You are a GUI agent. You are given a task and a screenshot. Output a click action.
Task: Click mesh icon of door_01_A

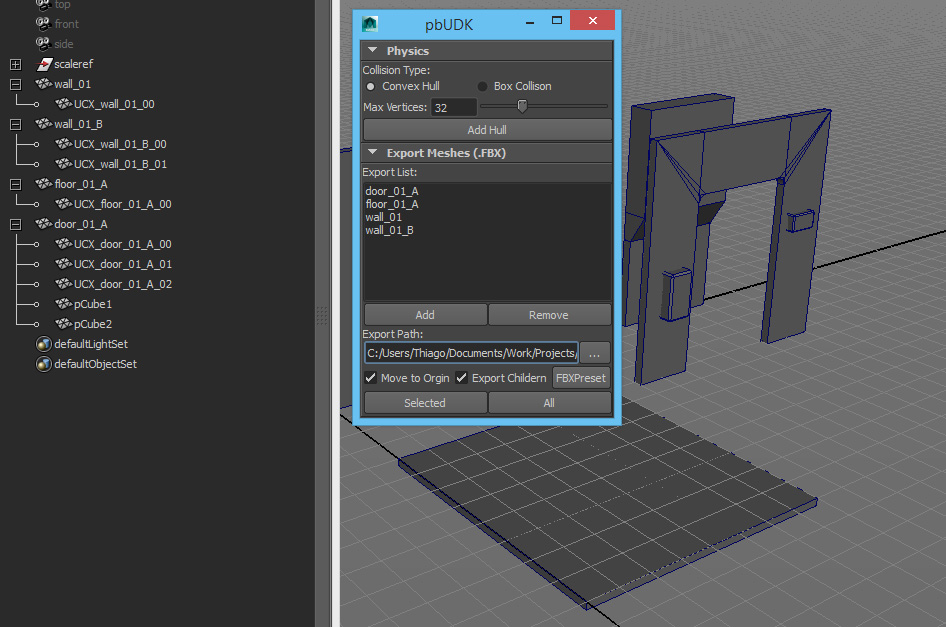[x=43, y=224]
